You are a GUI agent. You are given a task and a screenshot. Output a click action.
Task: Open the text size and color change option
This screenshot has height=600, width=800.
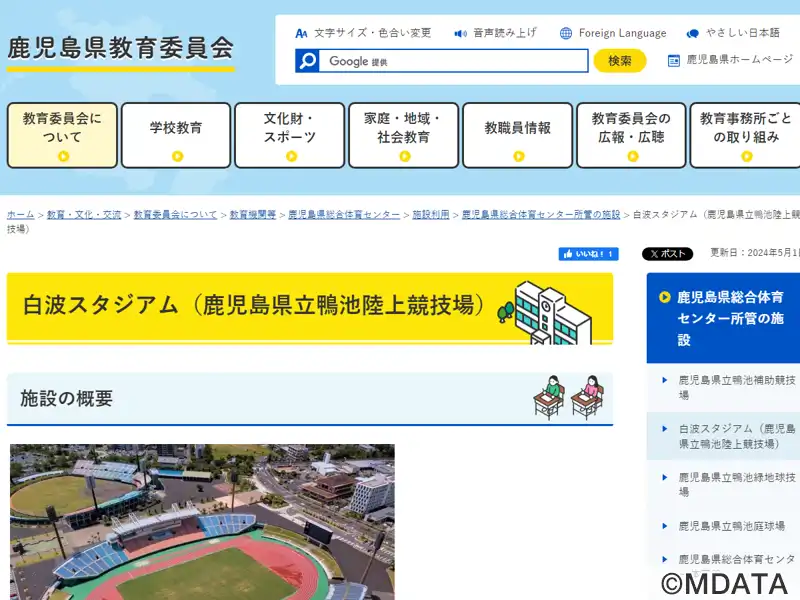tap(363, 33)
